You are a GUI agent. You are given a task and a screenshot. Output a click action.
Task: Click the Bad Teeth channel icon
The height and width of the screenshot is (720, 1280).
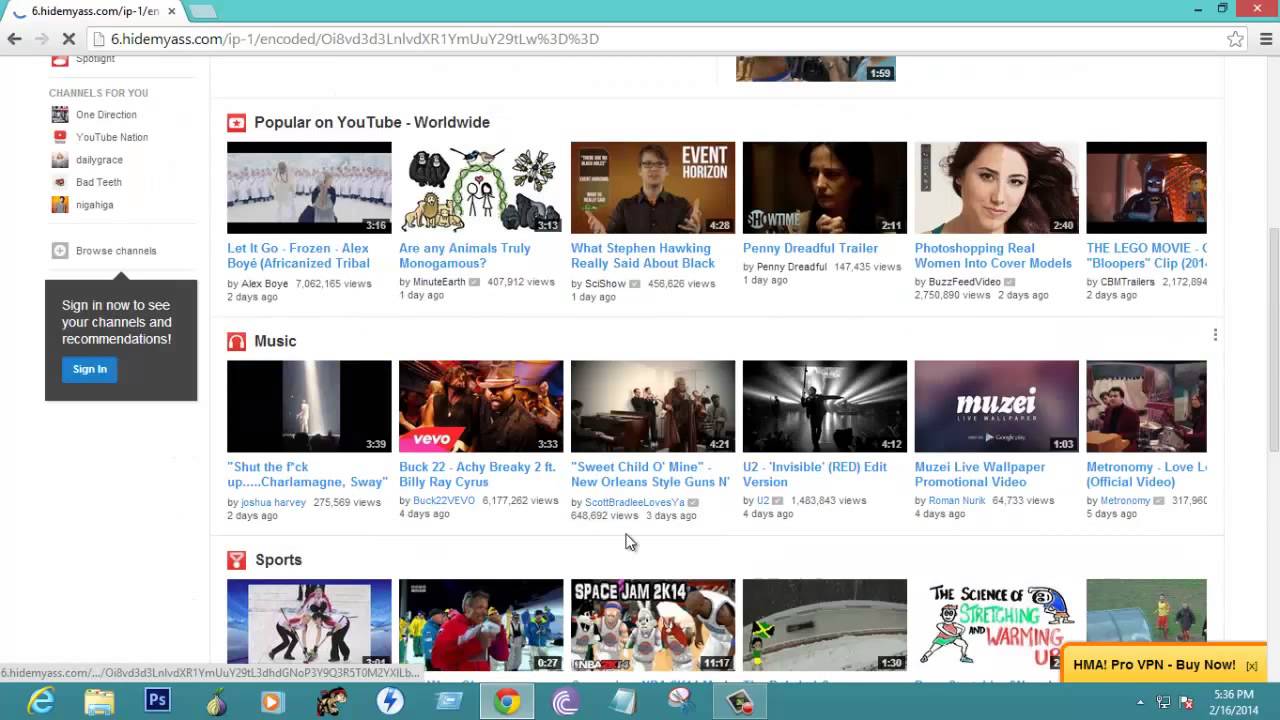(60, 182)
